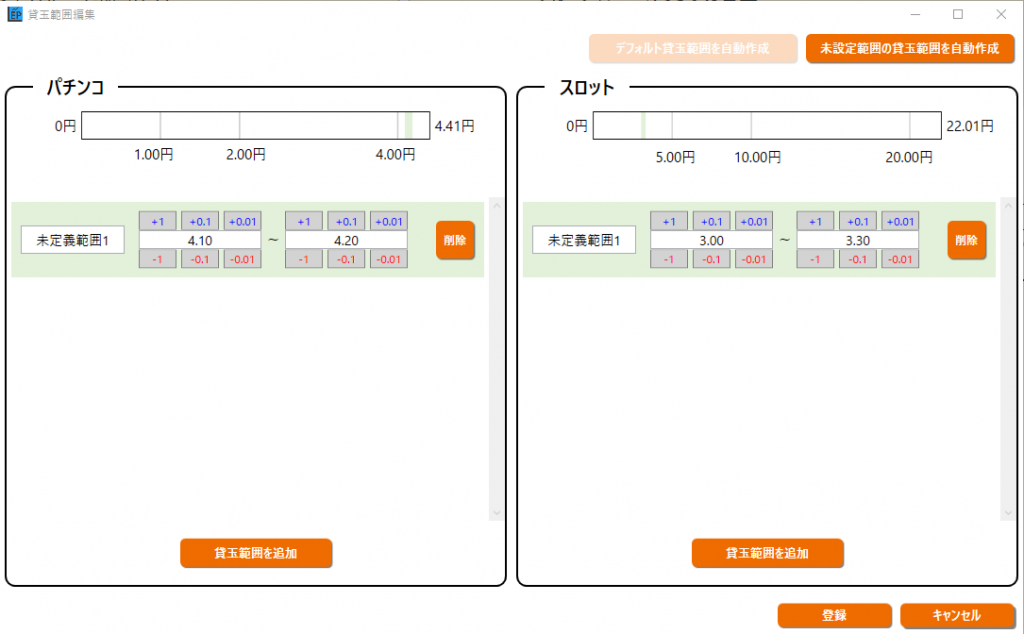Viewport: 1024px width, 634px height.
Task: Maximize the 貸玉範囲編集 window
Action: click(958, 14)
